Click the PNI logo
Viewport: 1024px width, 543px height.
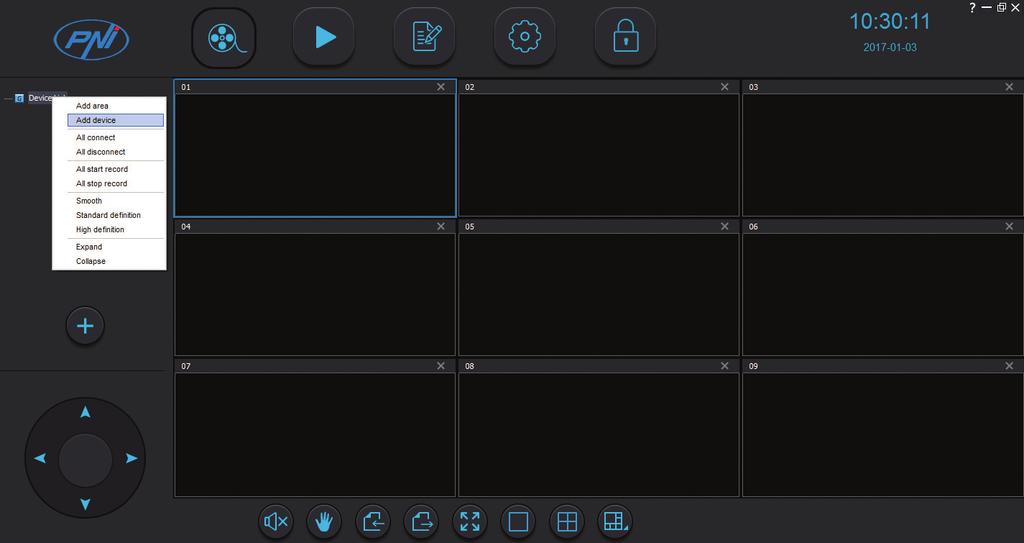tap(91, 39)
